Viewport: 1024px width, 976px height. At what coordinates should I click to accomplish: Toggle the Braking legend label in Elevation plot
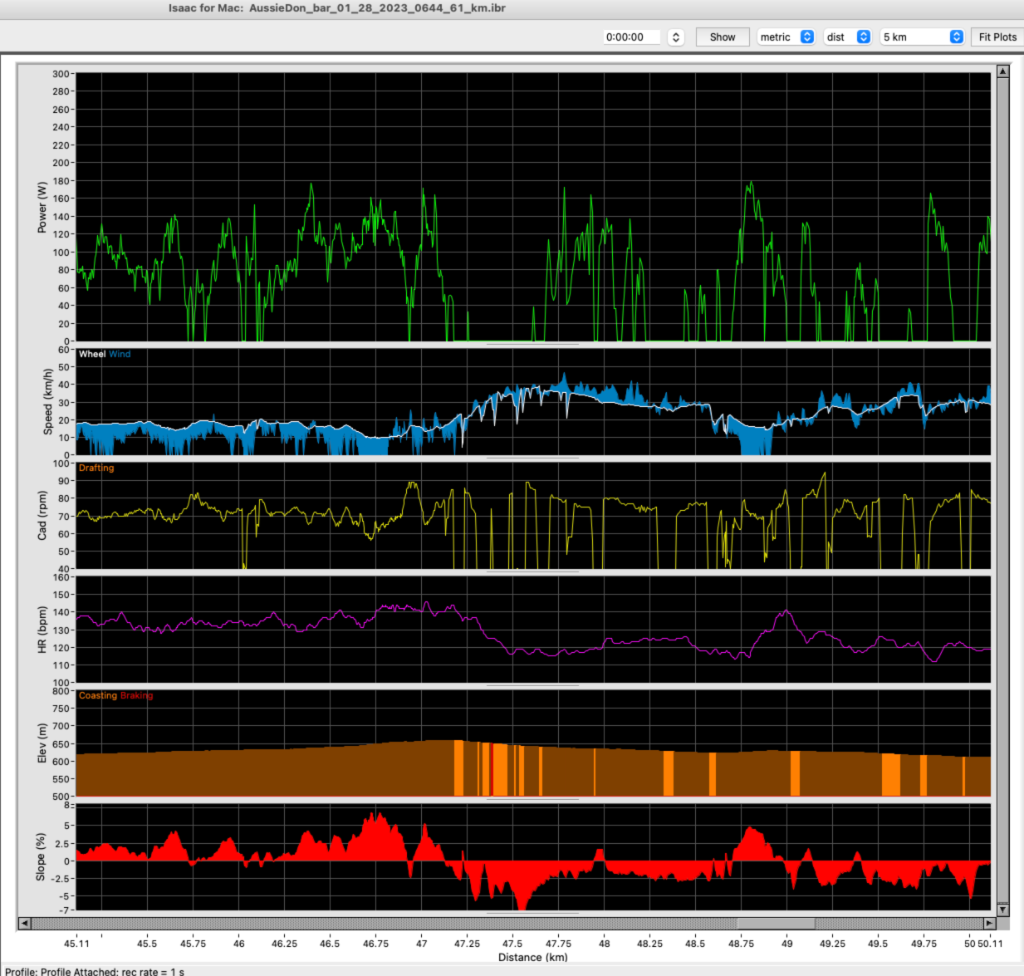point(138,695)
